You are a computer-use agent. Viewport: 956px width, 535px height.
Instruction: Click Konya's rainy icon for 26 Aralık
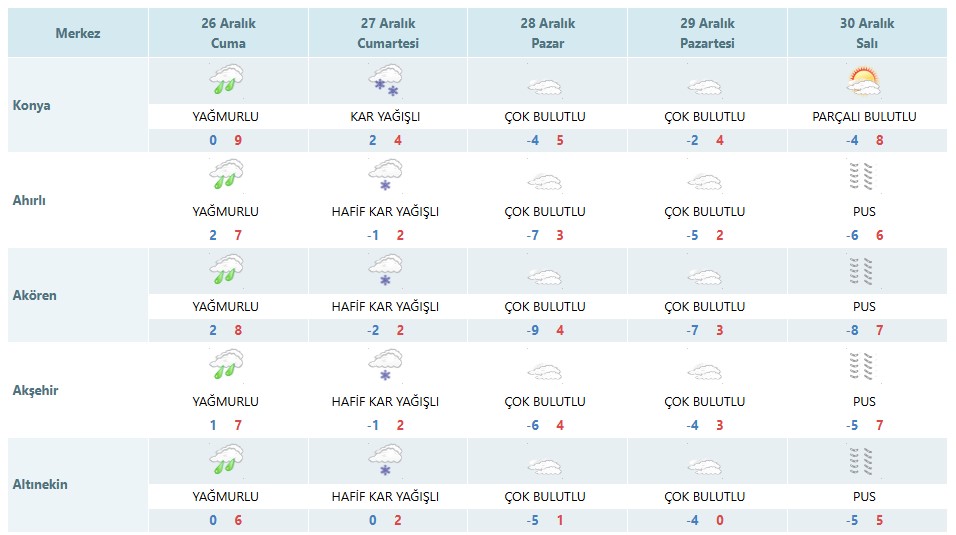[226, 80]
